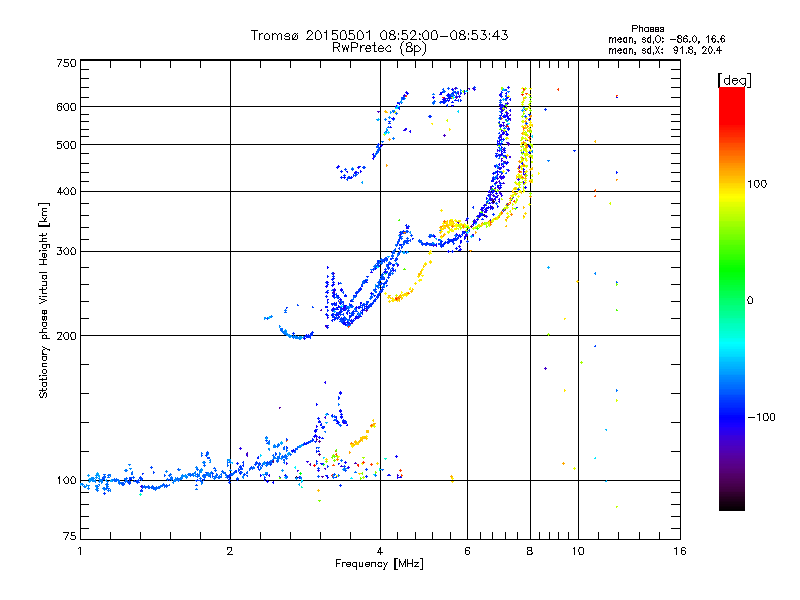Click the x-axis tick label '4'
Image resolution: width=800 pixels, height=600 pixels.
coord(380,551)
